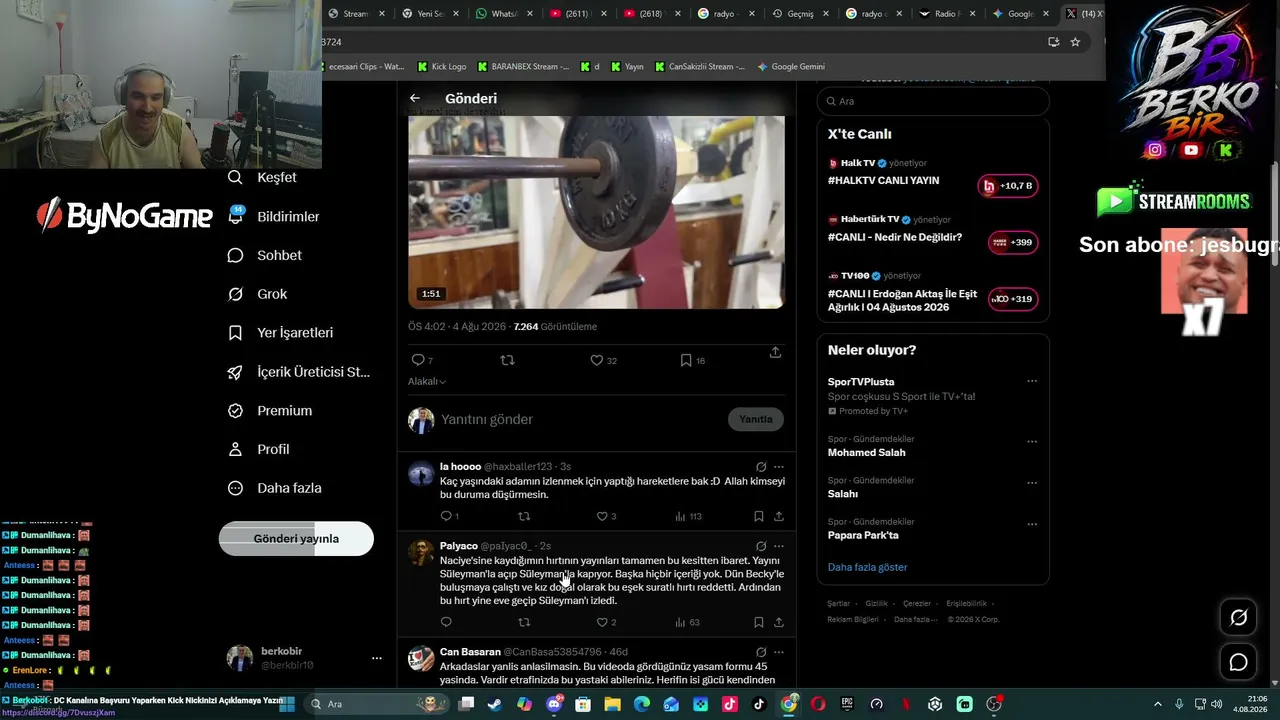Open Grok explain icon on la hoooo's reply
The image size is (1280, 720).
(x=761, y=466)
